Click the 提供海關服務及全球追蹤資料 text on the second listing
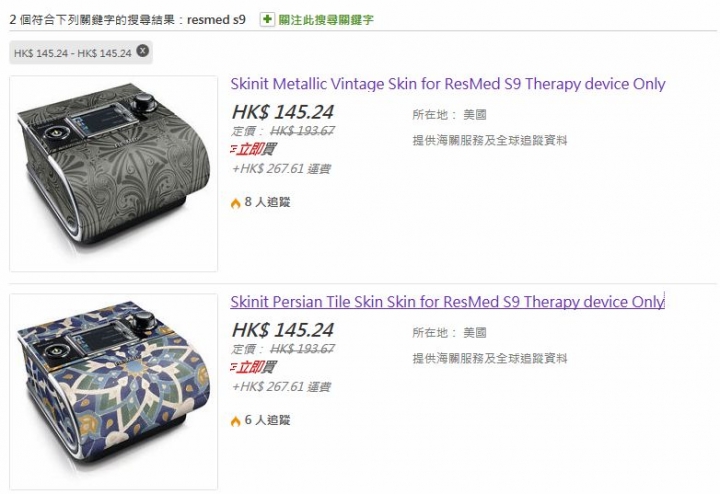The height and width of the screenshot is (494, 720). (490, 358)
